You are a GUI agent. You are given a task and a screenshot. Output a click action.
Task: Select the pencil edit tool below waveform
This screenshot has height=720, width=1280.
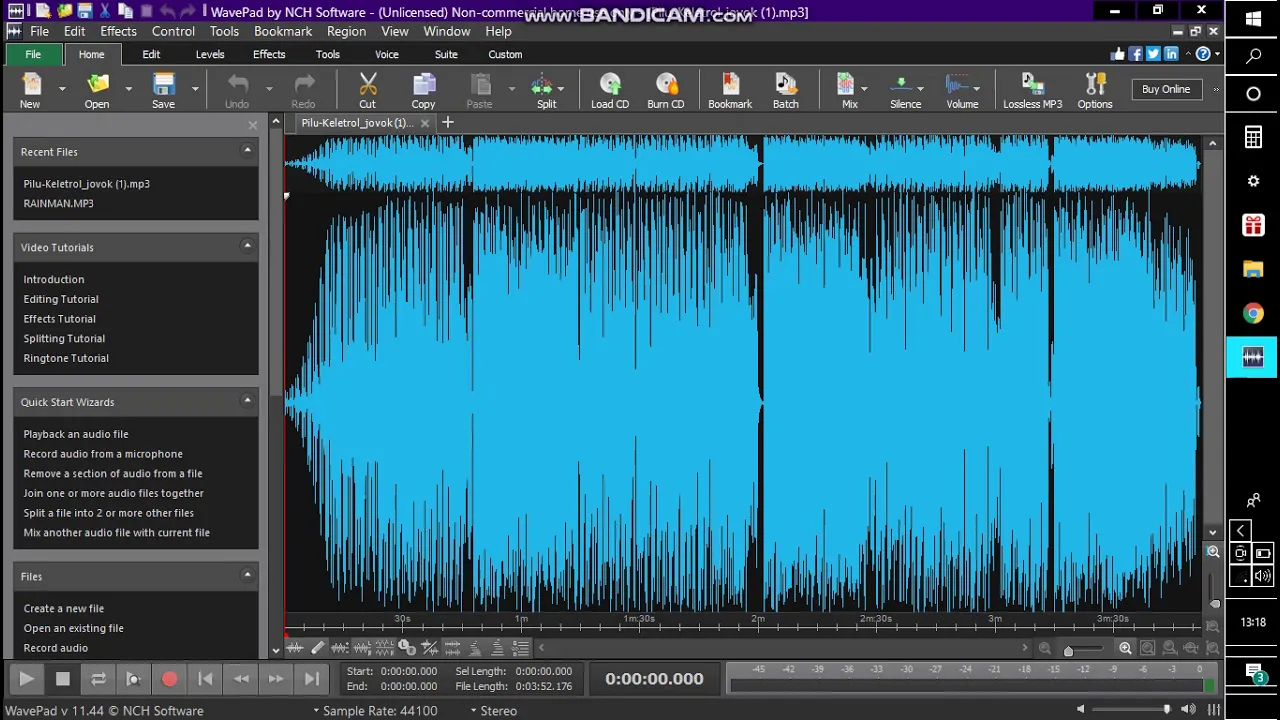pyautogui.click(x=317, y=648)
